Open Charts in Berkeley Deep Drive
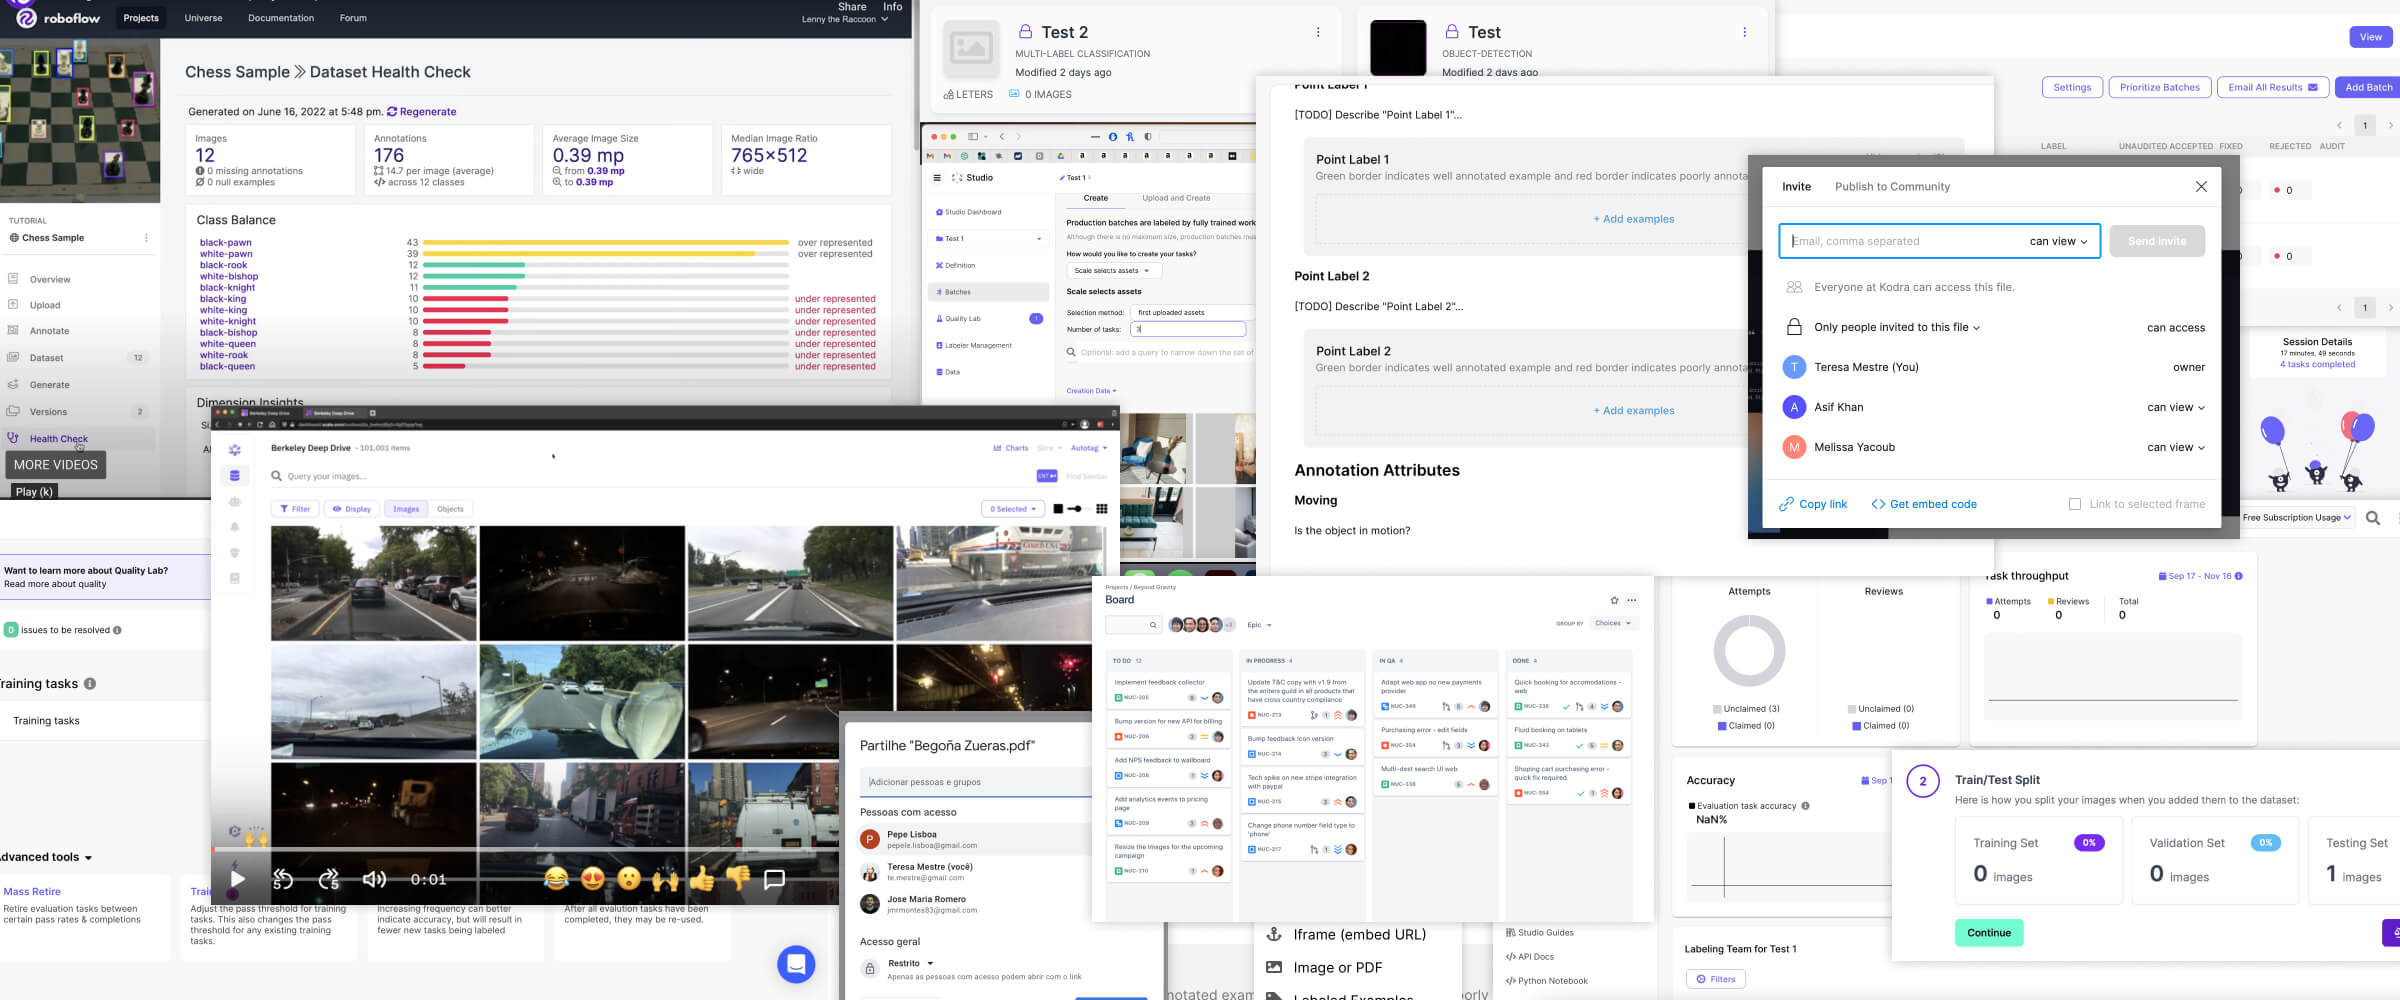This screenshot has height=1000, width=2400. tap(1011, 448)
